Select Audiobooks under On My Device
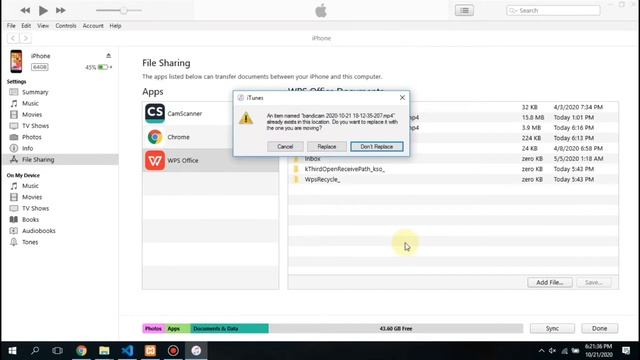Image resolution: width=640 pixels, height=360 pixels. pyautogui.click(x=38, y=231)
